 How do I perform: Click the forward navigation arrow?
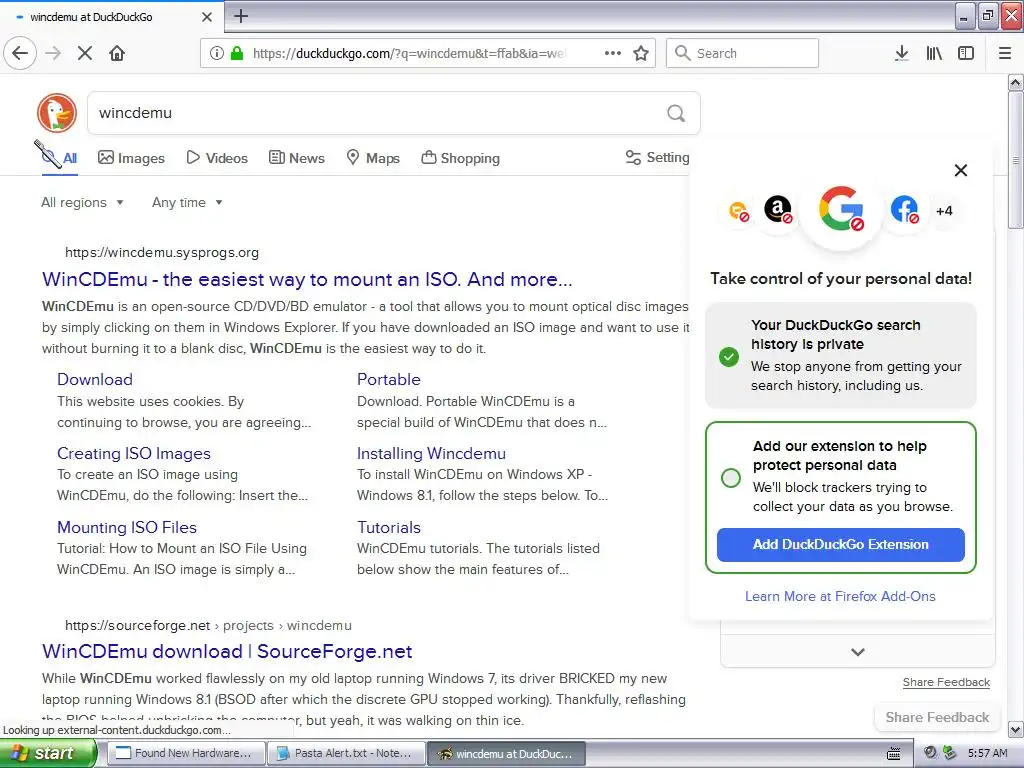[x=53, y=54]
